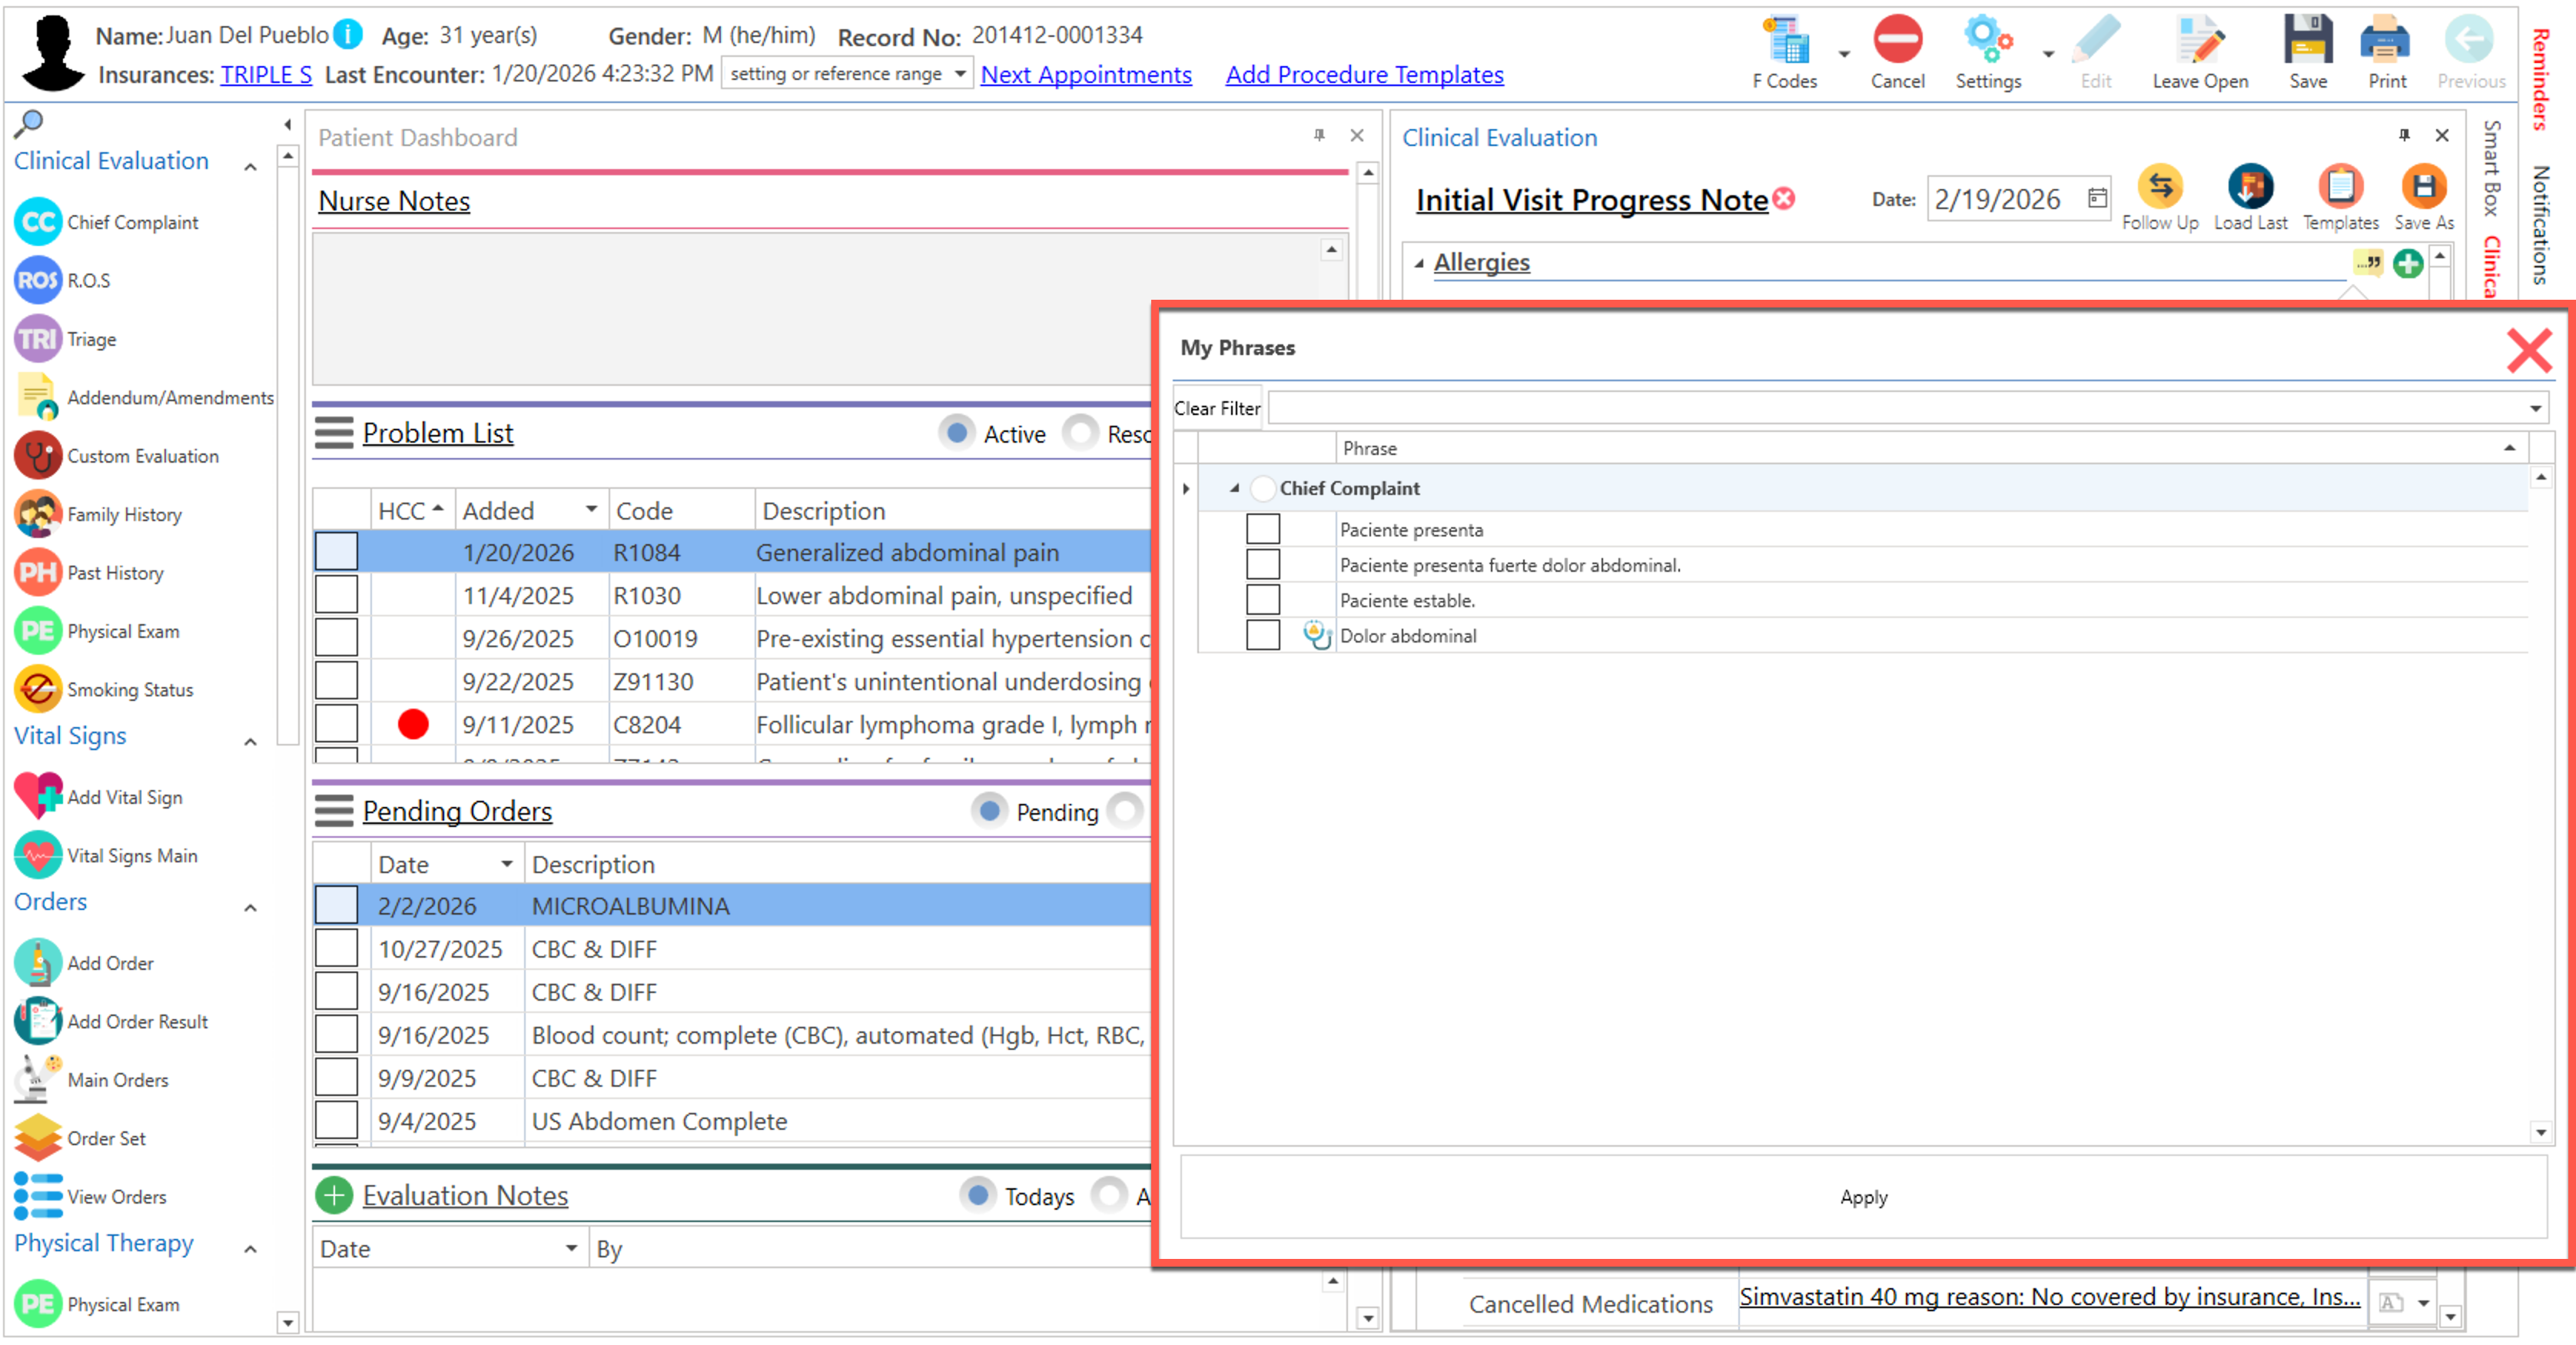Click the Apply button

coord(1863,1197)
